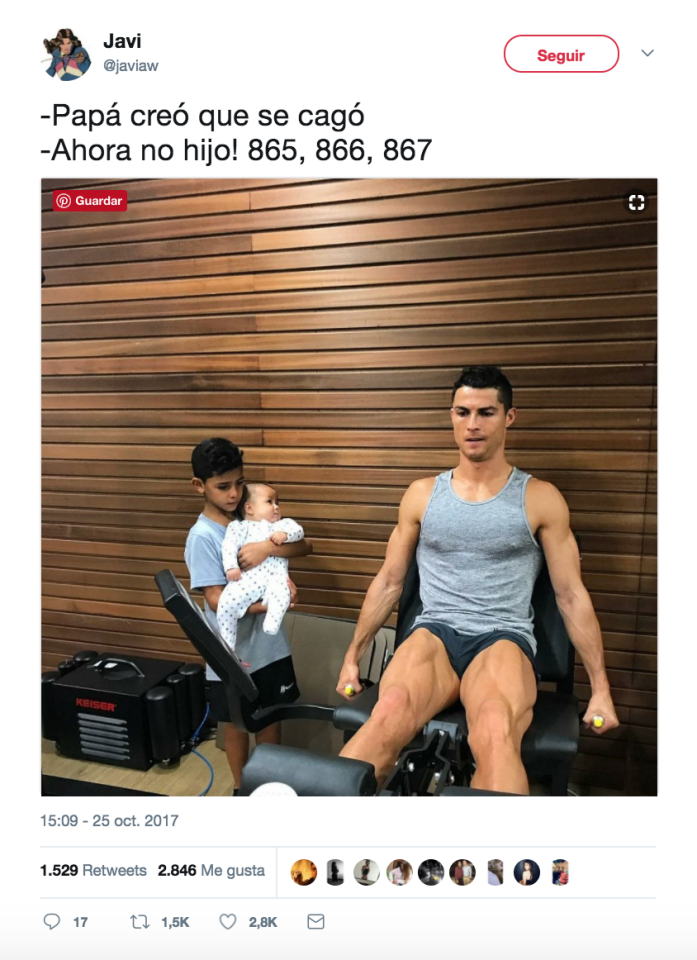Screen dimensions: 697x960
Task: View the 1.529 Retweets list
Action: tap(93, 870)
